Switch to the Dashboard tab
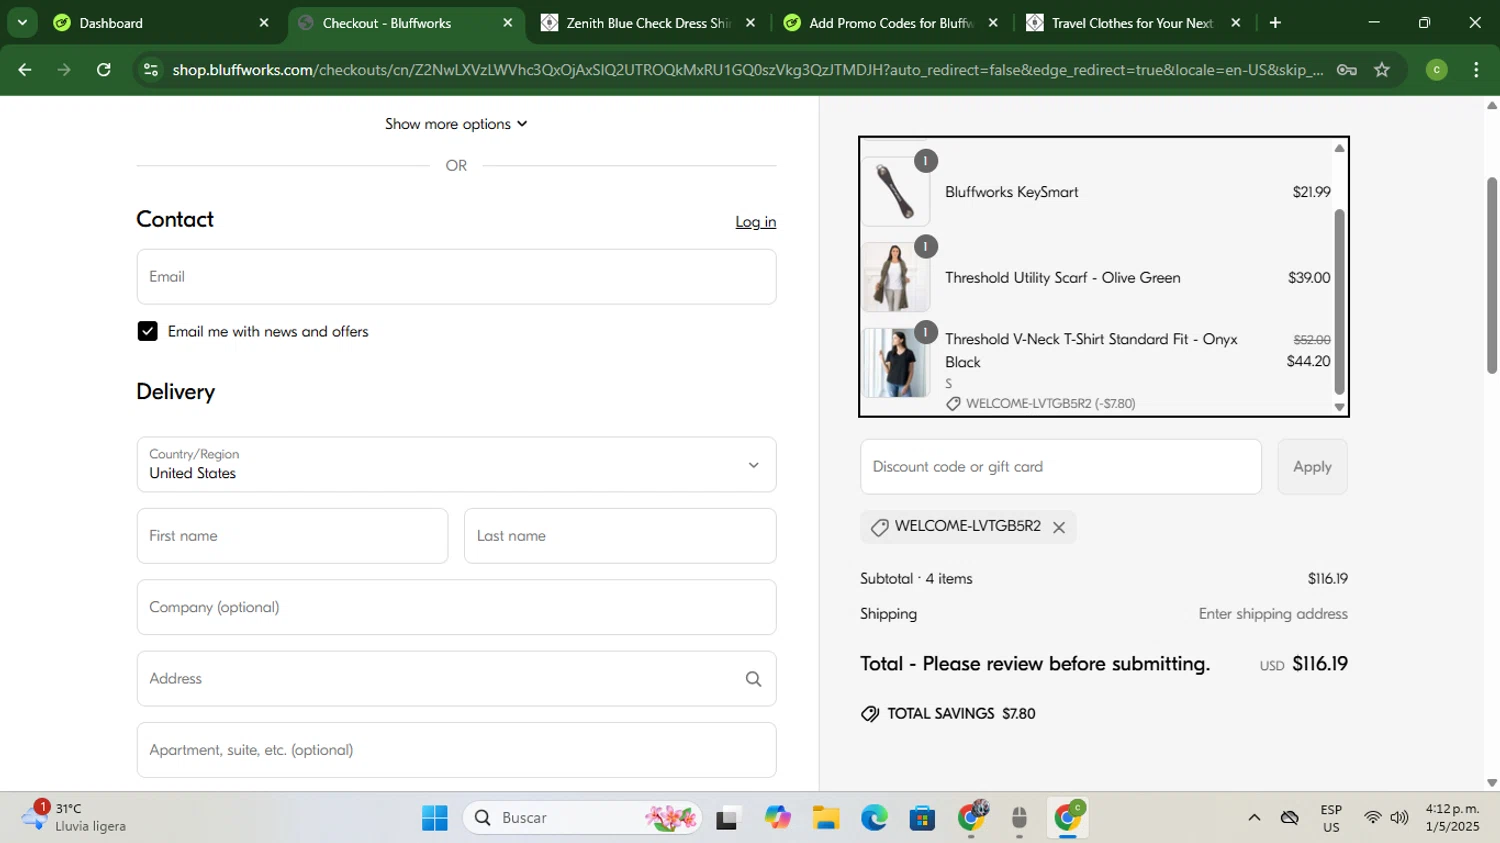 160,22
